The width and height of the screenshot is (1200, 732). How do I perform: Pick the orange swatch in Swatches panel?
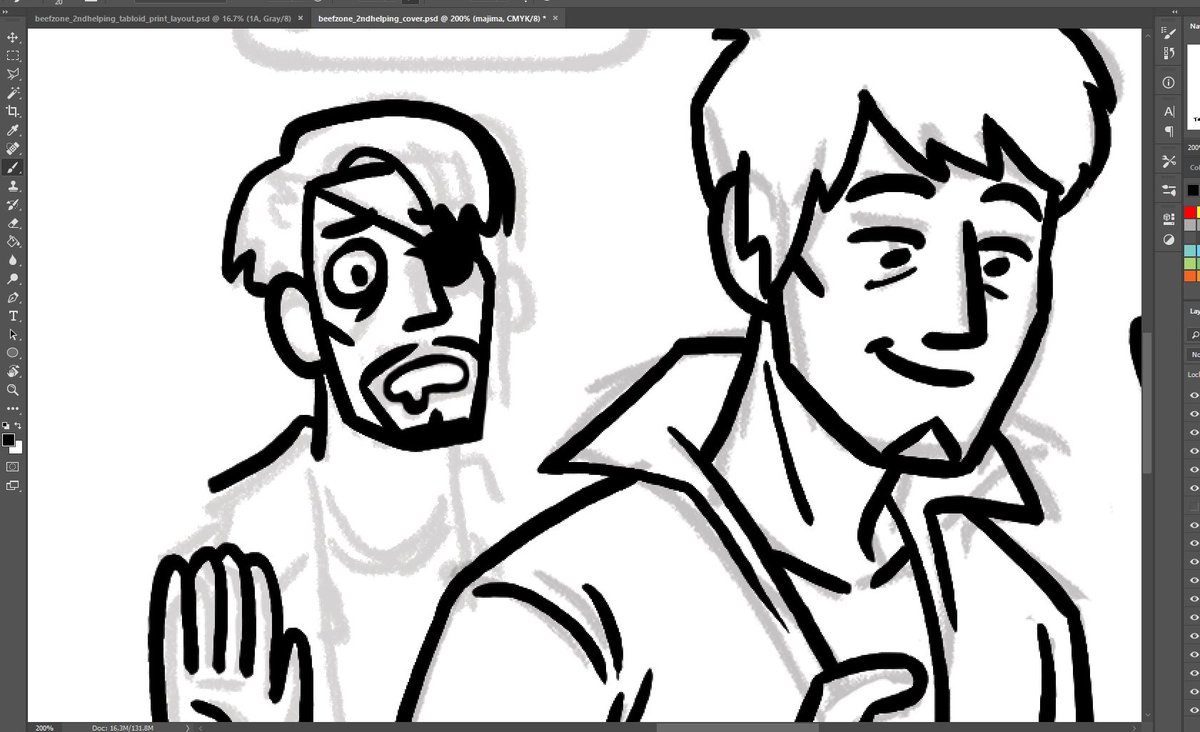tap(1191, 276)
